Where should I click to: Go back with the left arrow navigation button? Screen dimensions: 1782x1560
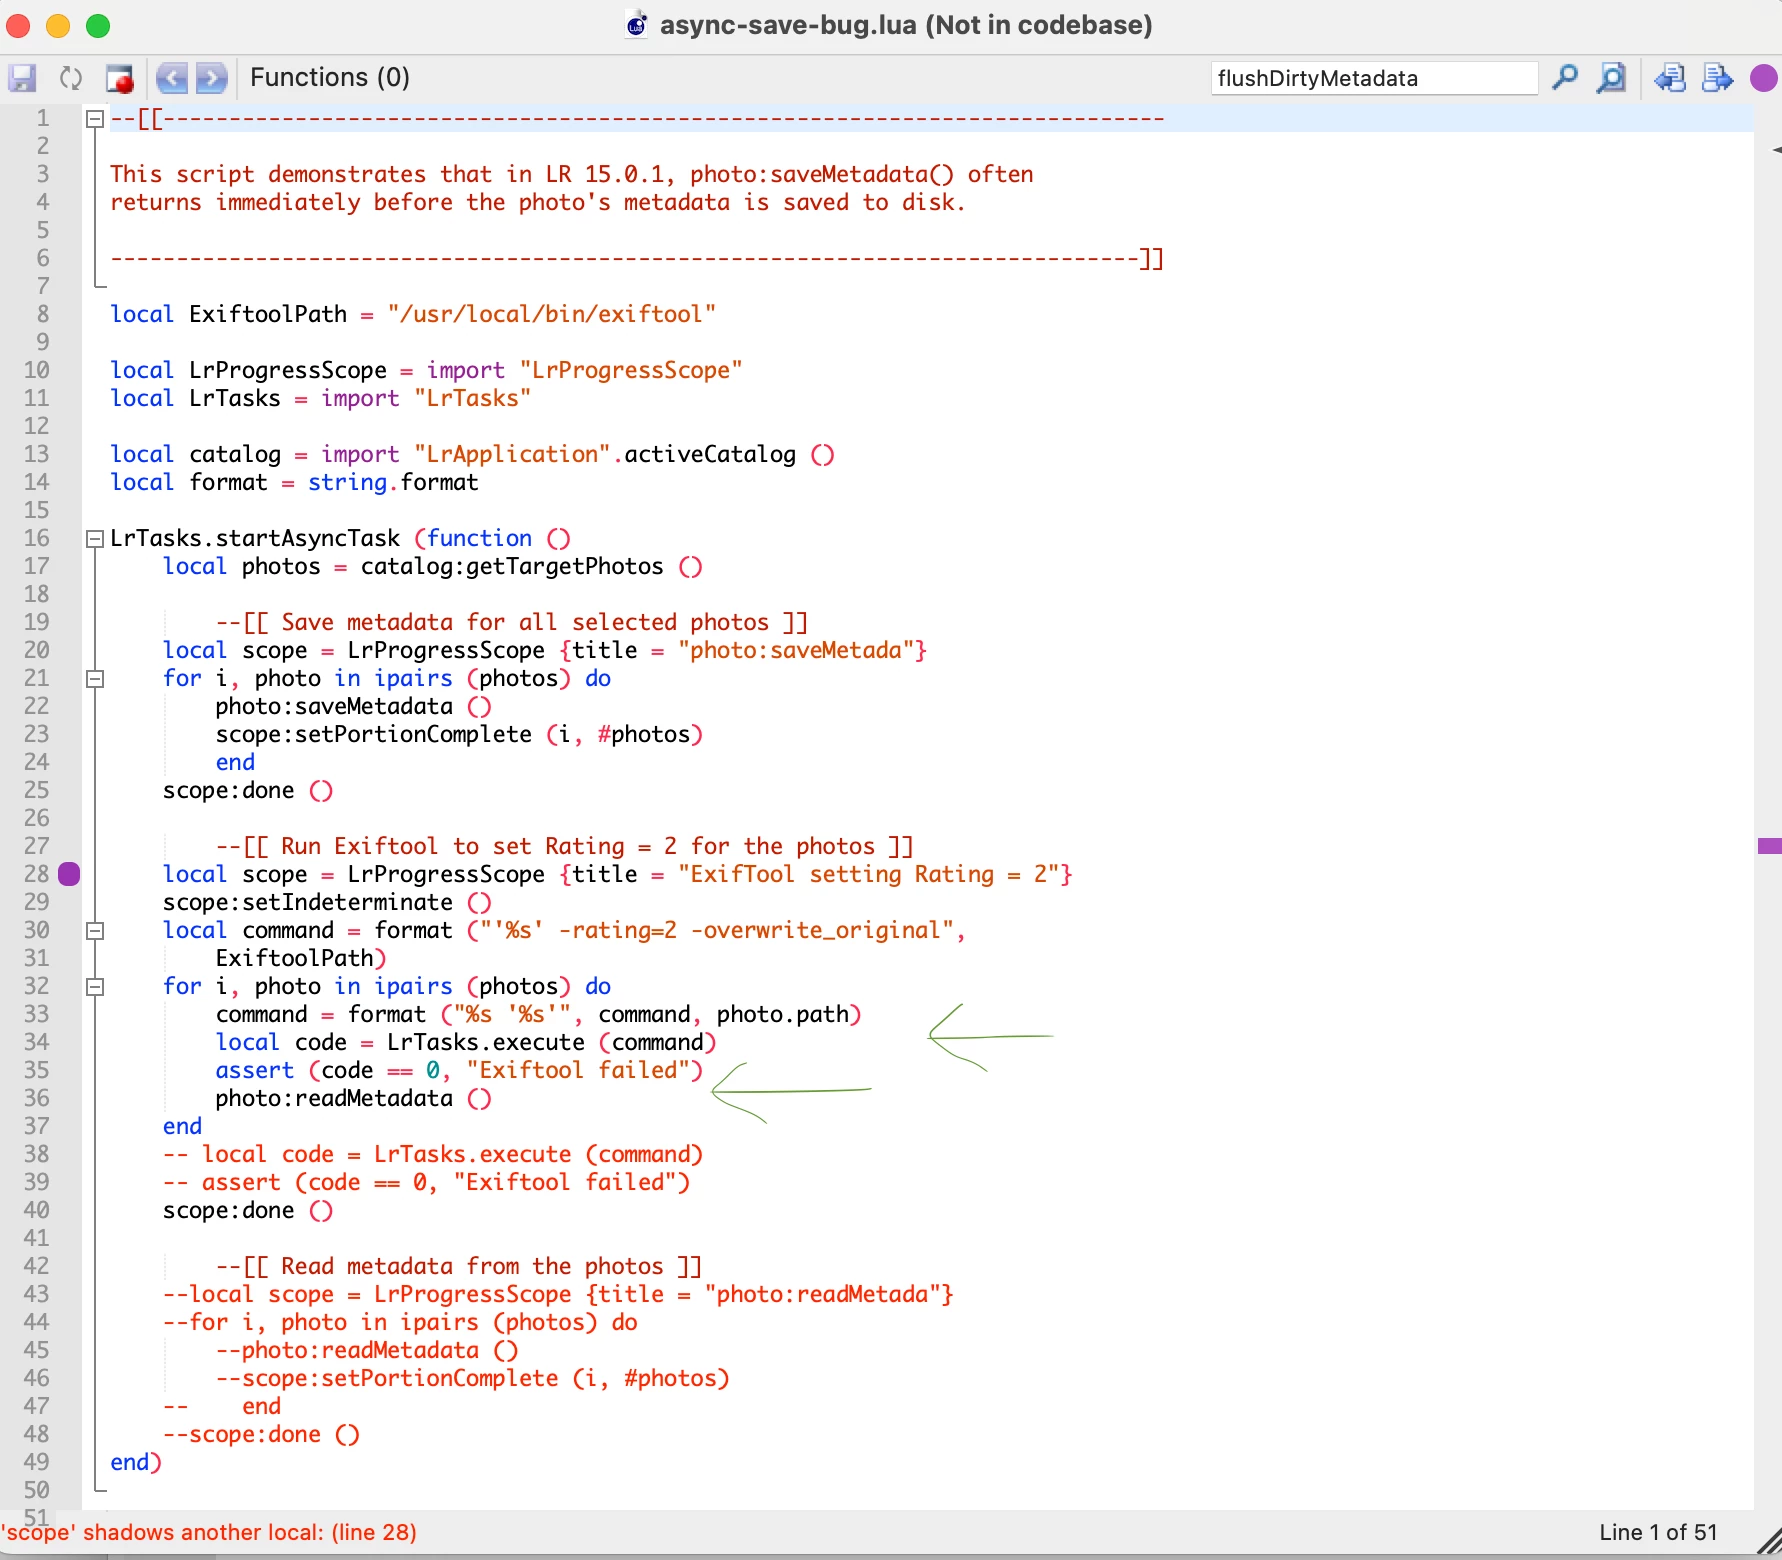tap(172, 78)
